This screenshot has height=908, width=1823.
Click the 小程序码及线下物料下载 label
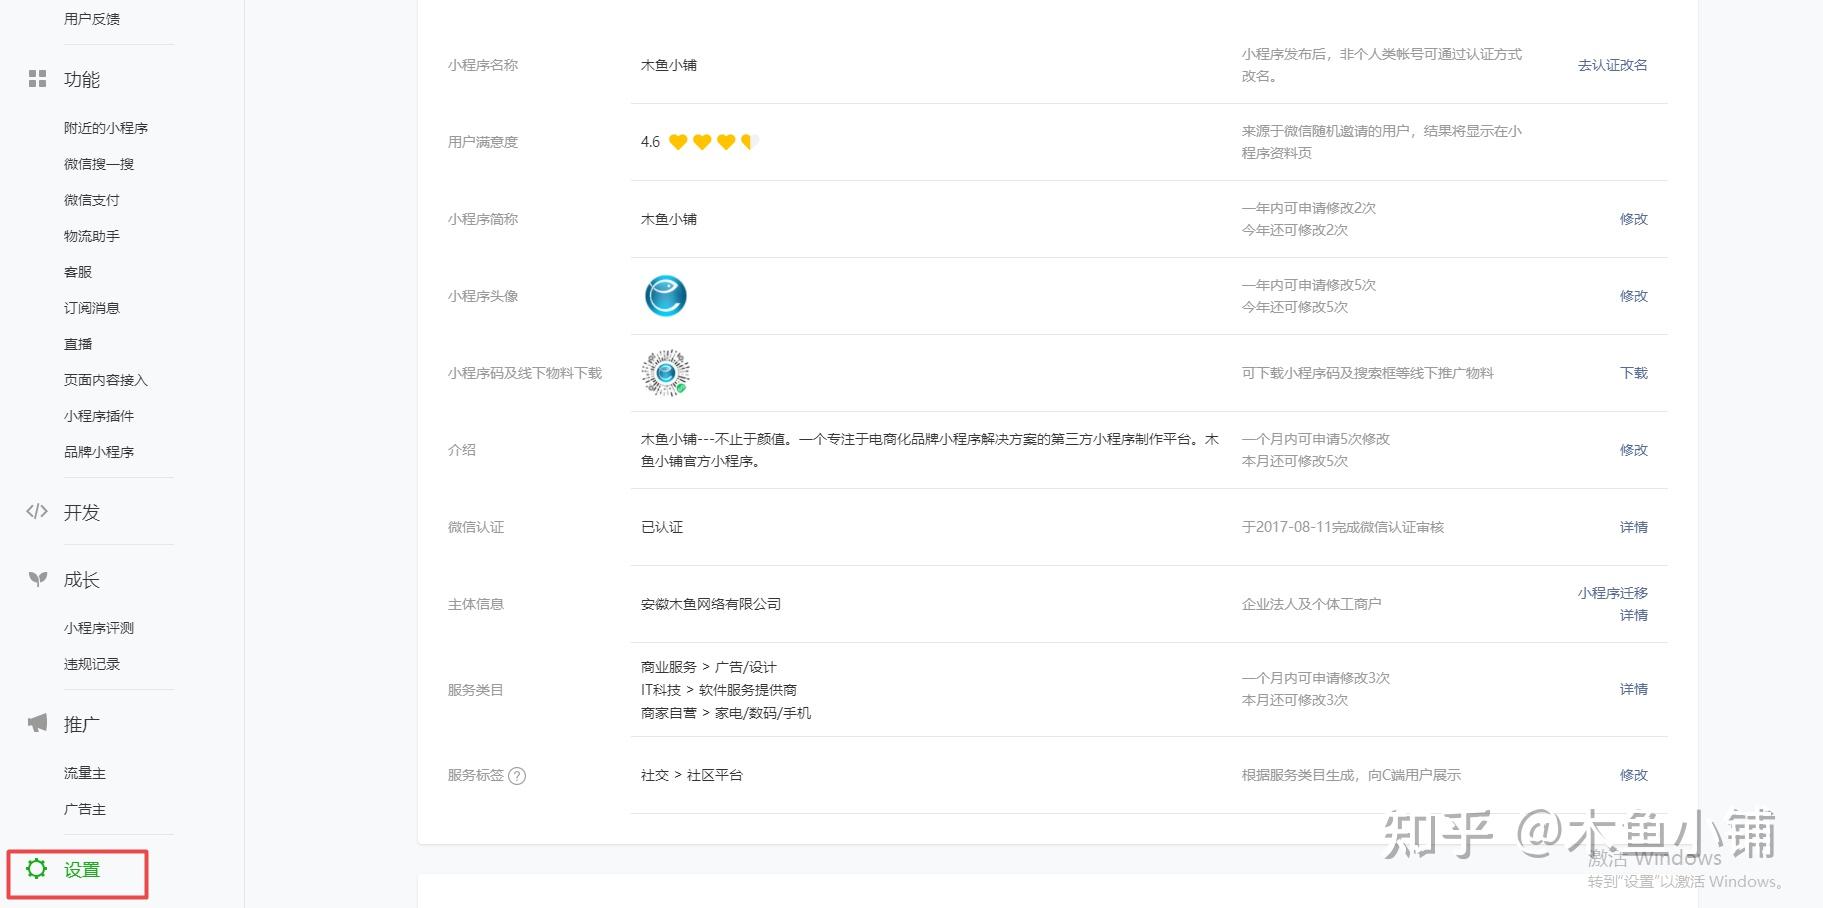point(525,373)
